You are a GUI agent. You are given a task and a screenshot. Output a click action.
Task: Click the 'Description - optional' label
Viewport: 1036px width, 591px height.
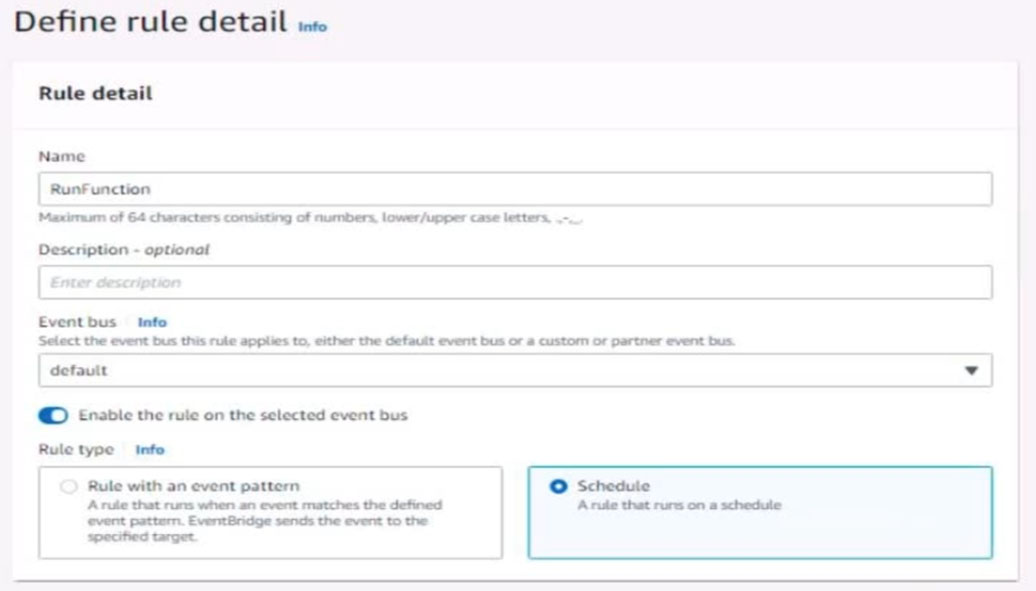pos(124,250)
